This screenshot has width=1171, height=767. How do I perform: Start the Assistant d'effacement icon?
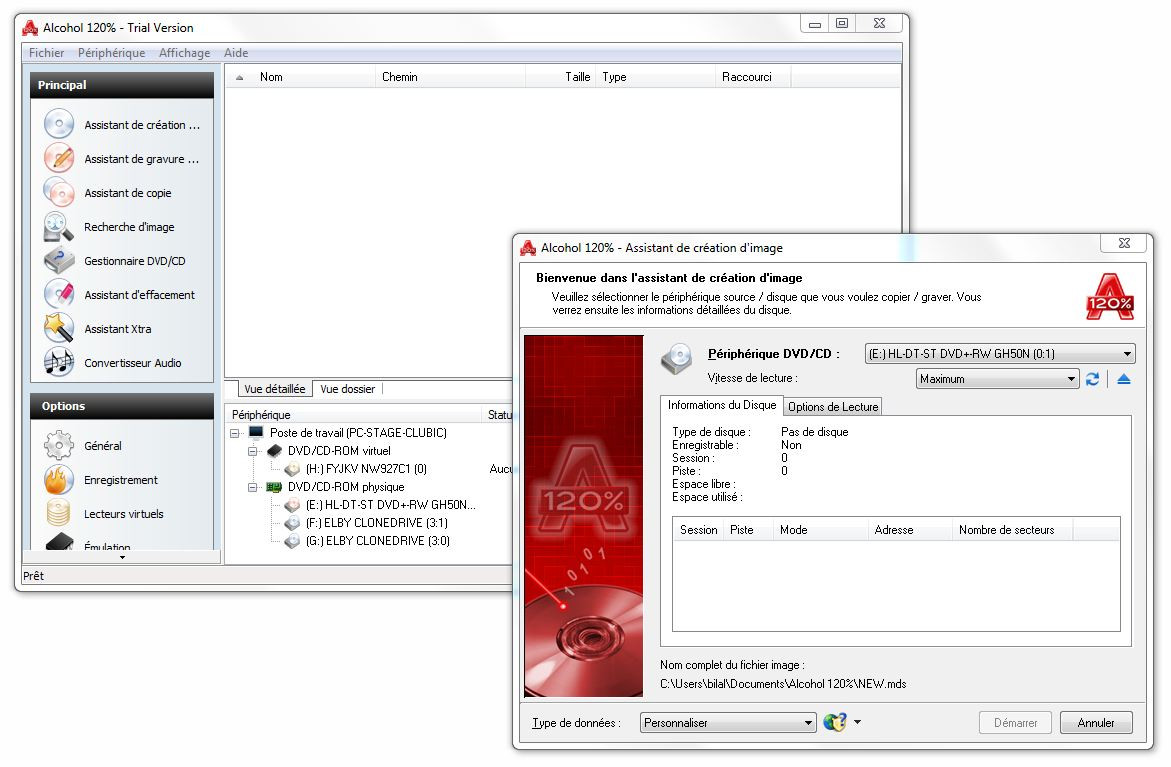59,295
